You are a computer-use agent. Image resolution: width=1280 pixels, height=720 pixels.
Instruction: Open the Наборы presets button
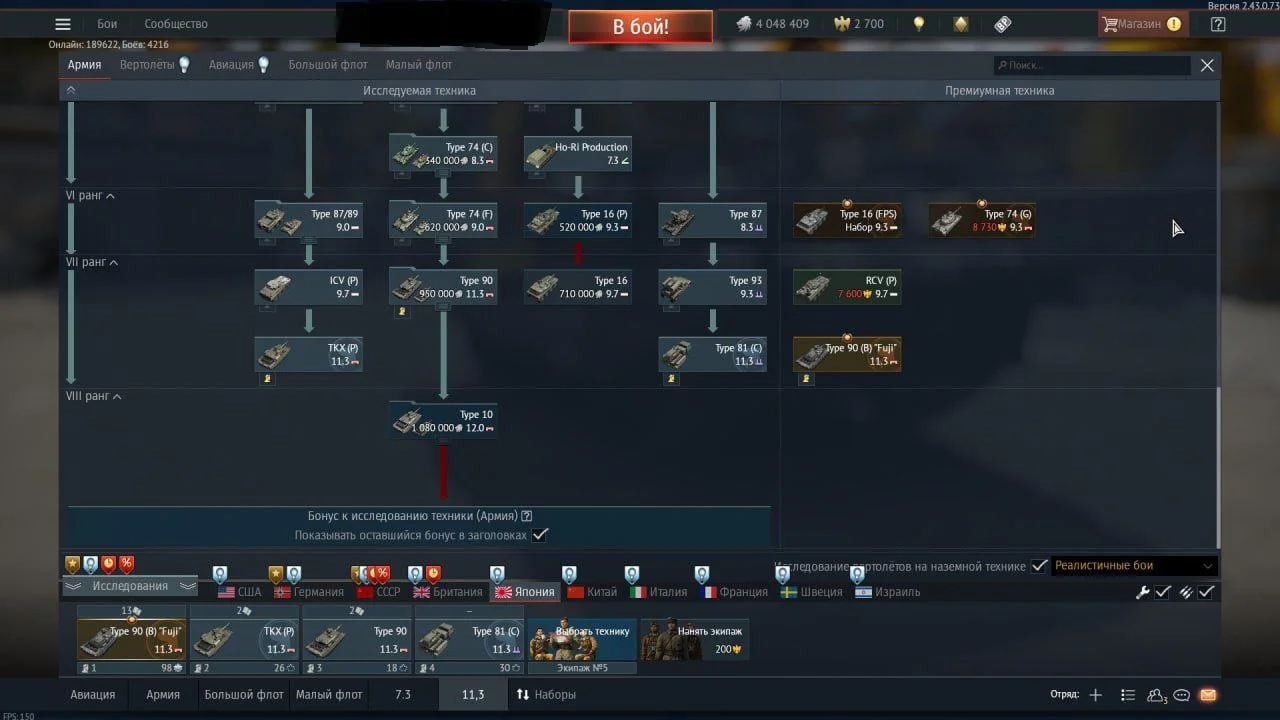[546, 695]
